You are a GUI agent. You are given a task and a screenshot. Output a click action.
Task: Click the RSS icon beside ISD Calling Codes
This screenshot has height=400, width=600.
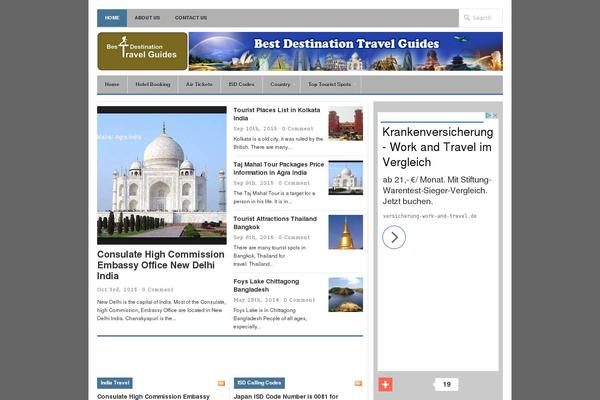[358, 383]
